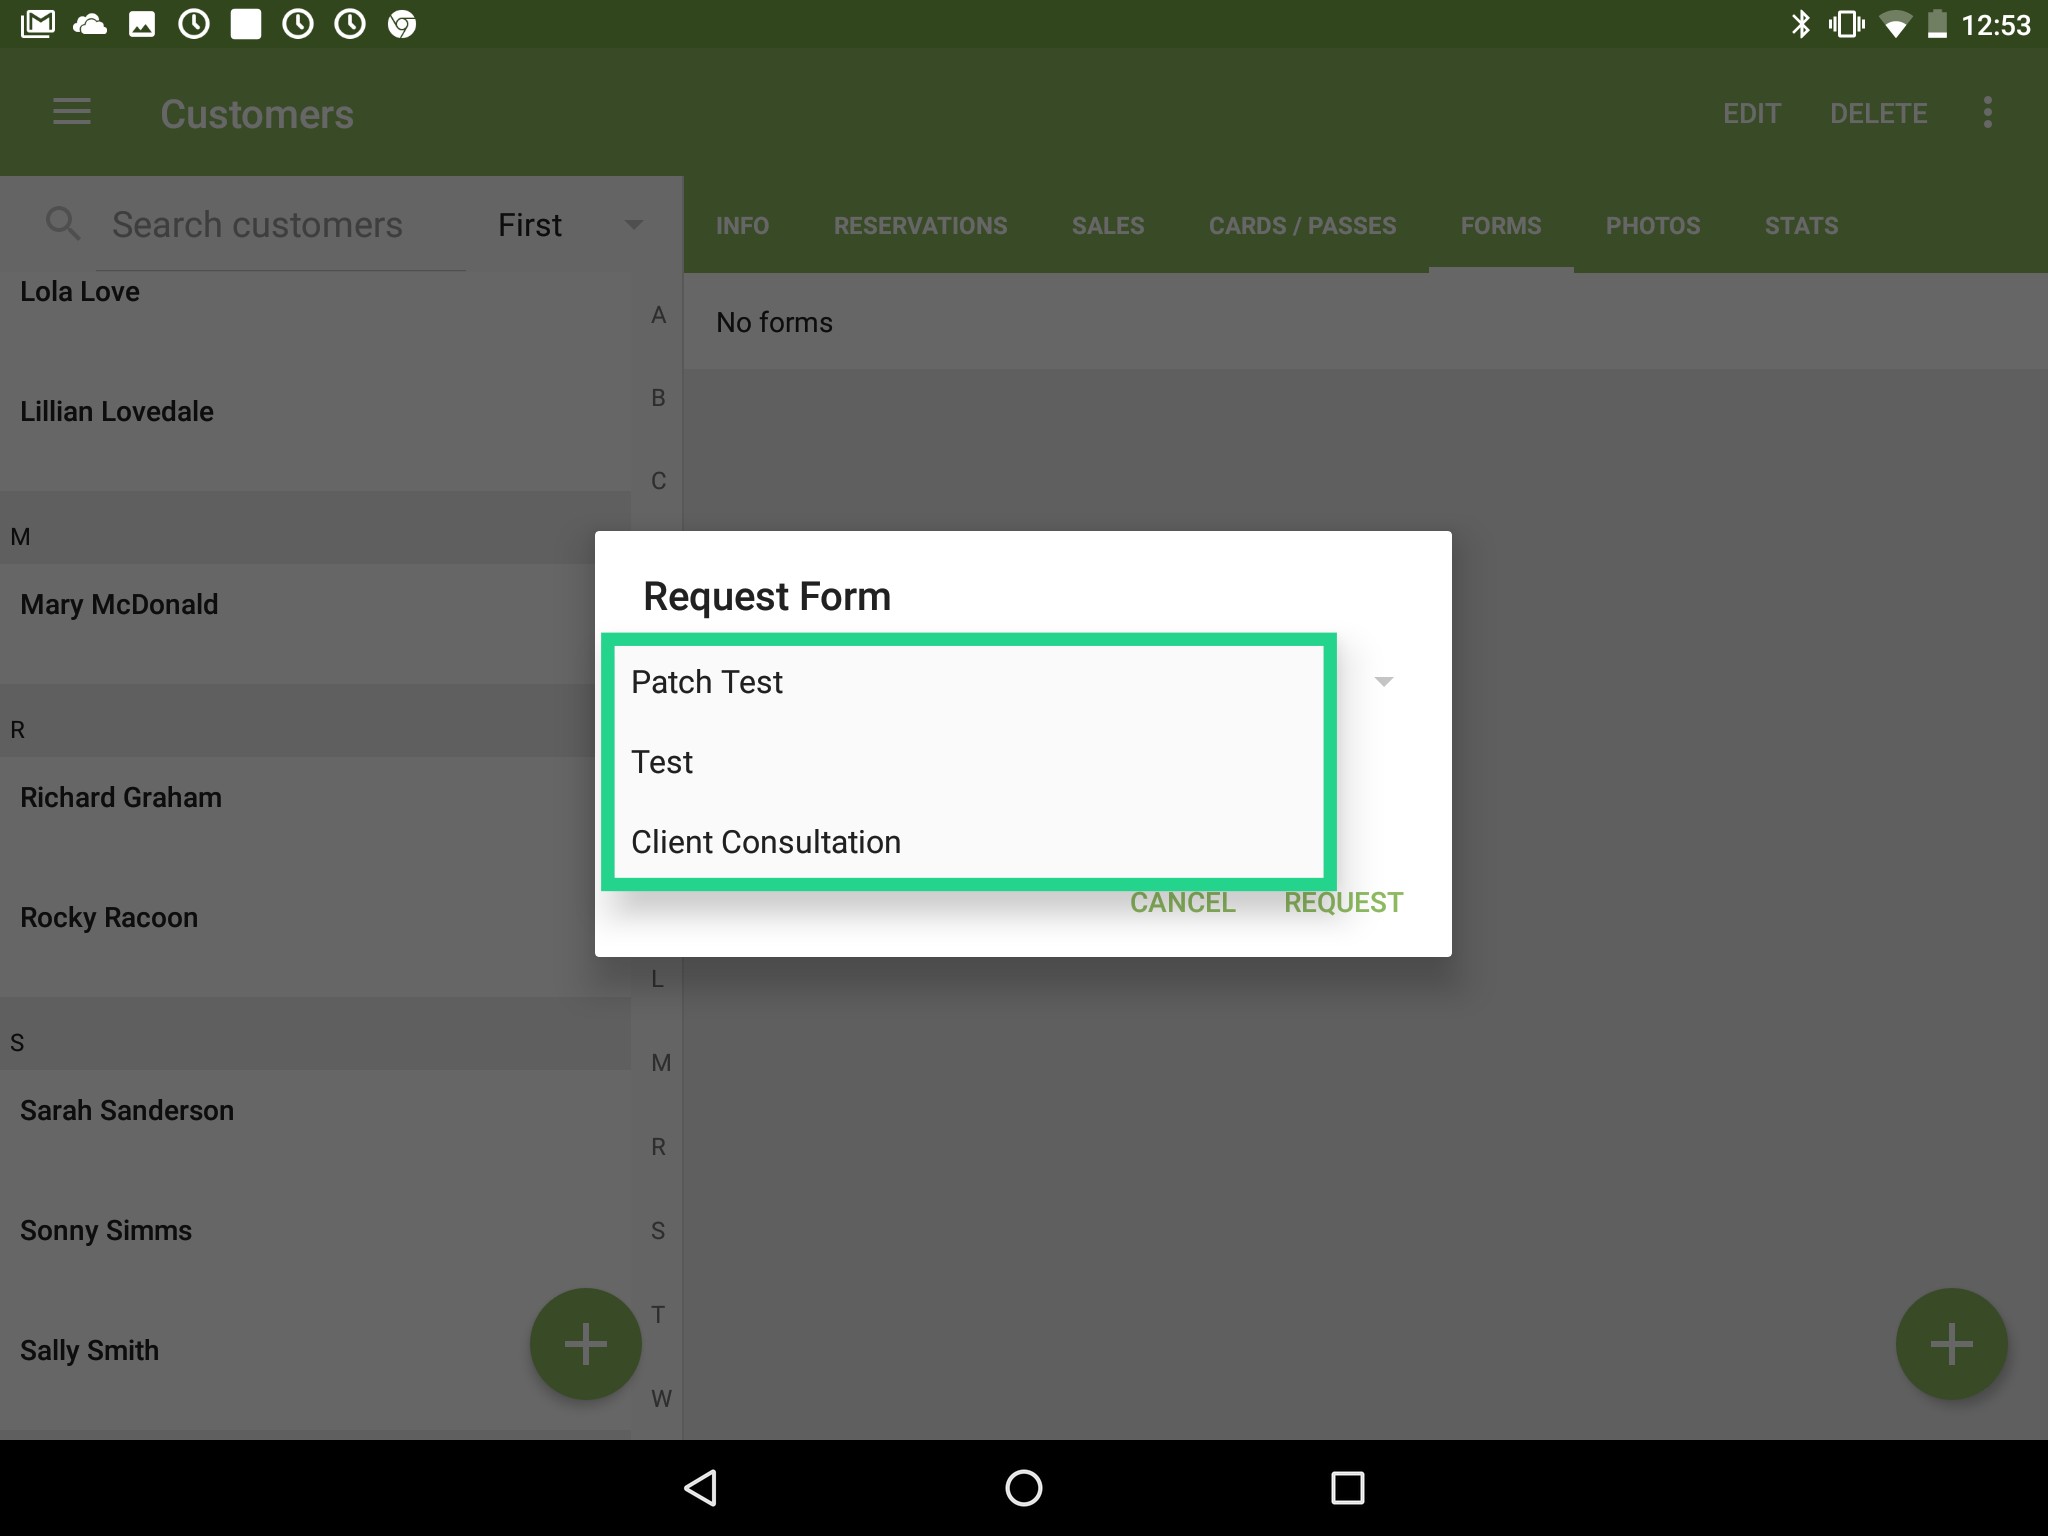Switch to the CARDS / PASSES tab
This screenshot has width=2048, height=1536.
1302,225
